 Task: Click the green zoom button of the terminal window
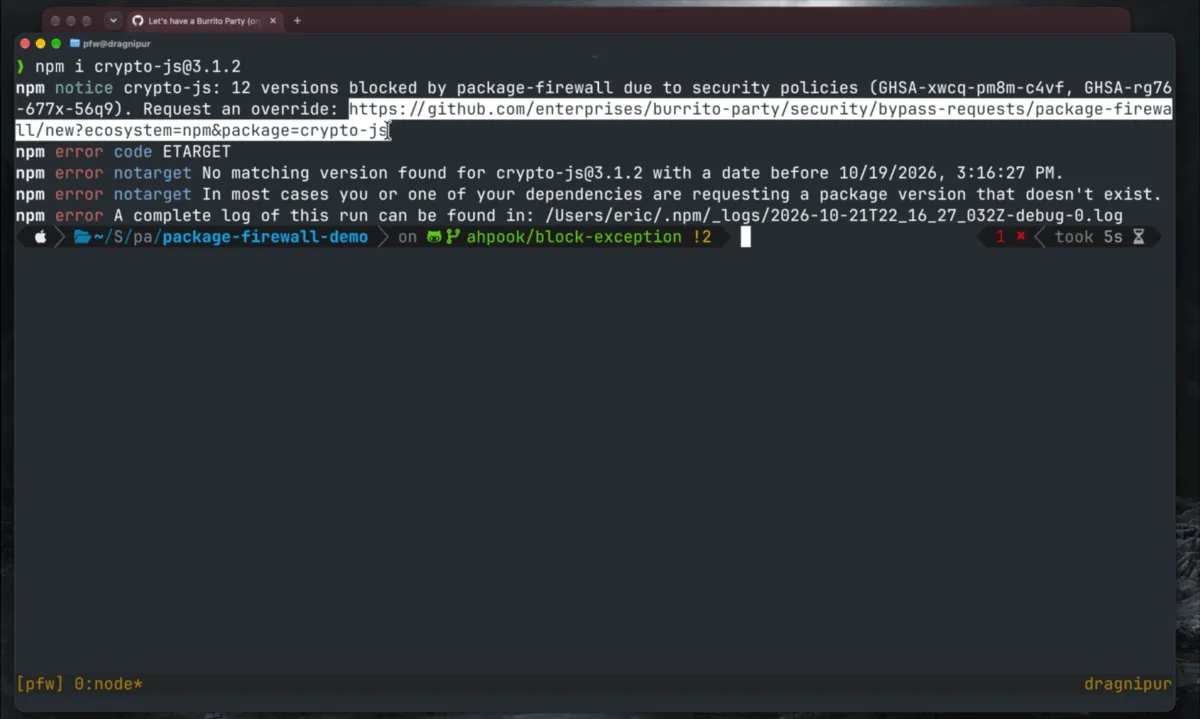coord(56,44)
